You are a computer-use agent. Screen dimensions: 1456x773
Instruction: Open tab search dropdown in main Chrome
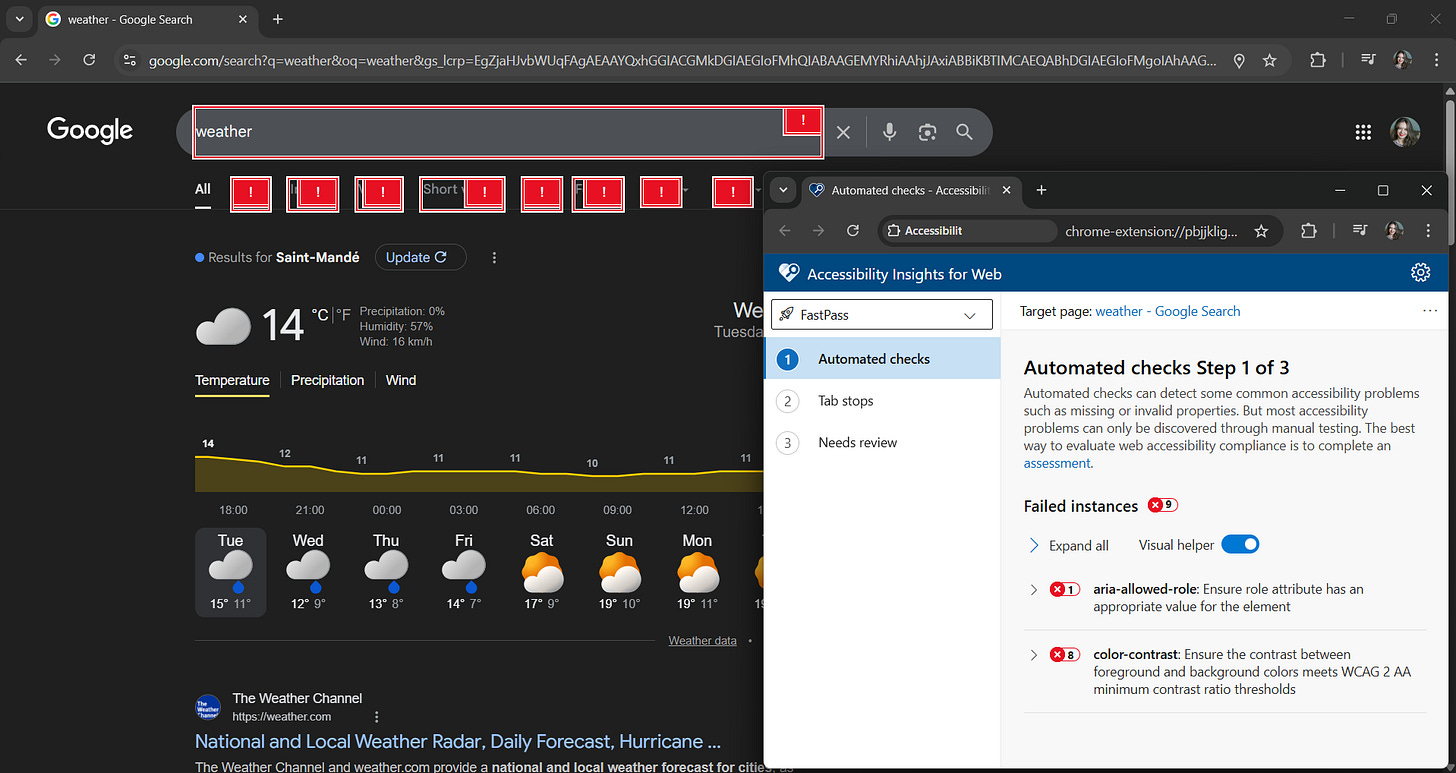19,19
